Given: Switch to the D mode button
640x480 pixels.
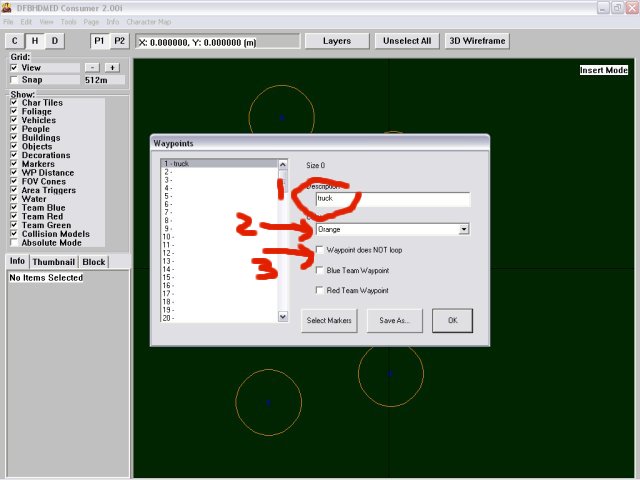Looking at the screenshot, I should pyautogui.click(x=55, y=41).
